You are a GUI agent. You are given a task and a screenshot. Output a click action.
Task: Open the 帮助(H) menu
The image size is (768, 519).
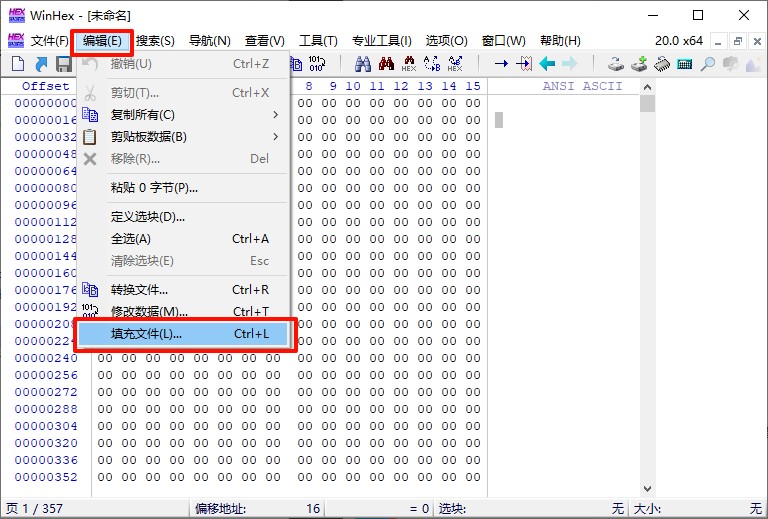point(560,41)
